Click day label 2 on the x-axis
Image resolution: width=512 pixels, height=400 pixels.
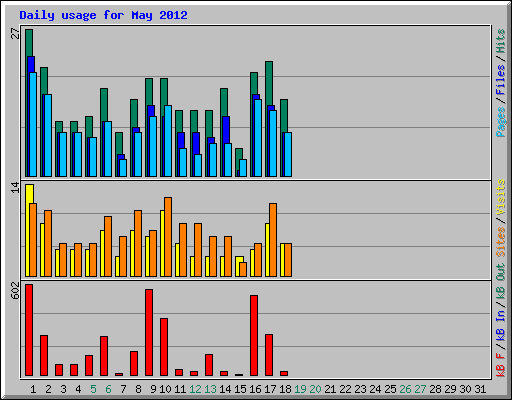(x=48, y=389)
